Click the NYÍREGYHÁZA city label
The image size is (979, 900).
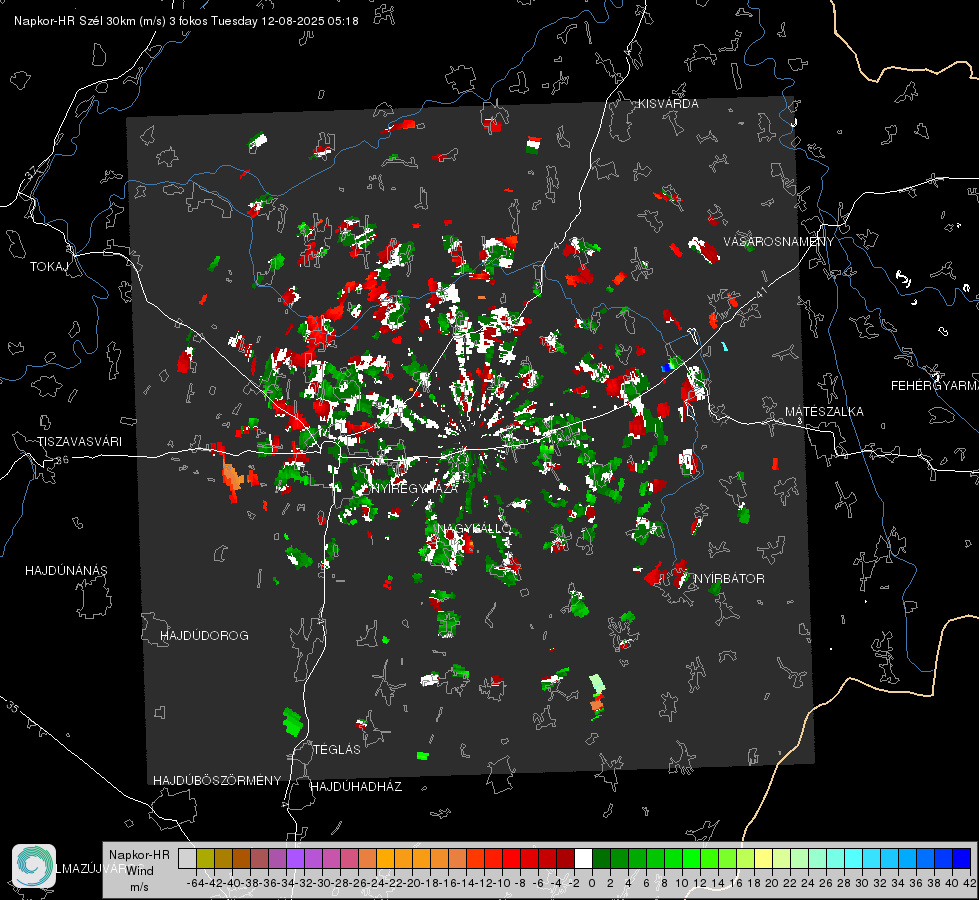pyautogui.click(x=415, y=488)
